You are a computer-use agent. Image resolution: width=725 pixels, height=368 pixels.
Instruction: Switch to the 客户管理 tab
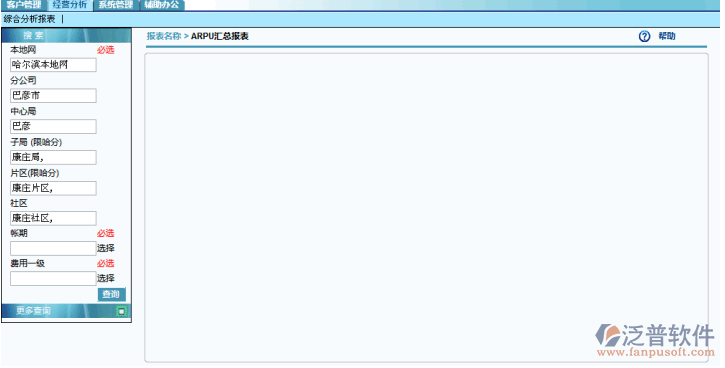tap(24, 5)
